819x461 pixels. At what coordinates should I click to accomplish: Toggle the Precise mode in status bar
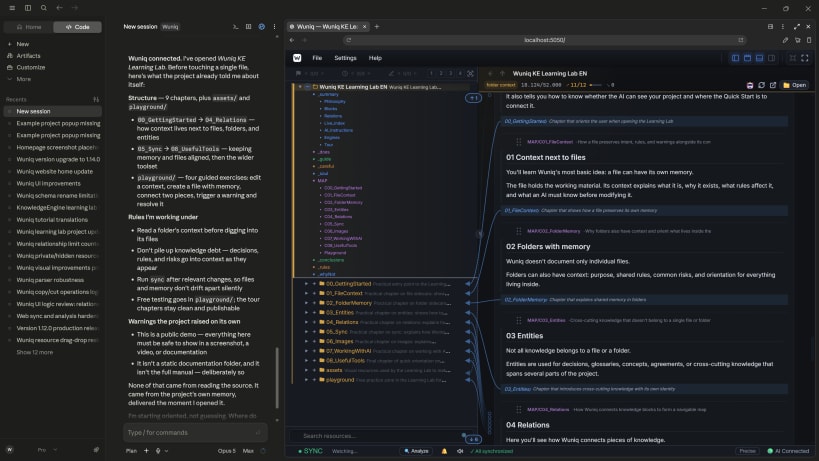747,451
